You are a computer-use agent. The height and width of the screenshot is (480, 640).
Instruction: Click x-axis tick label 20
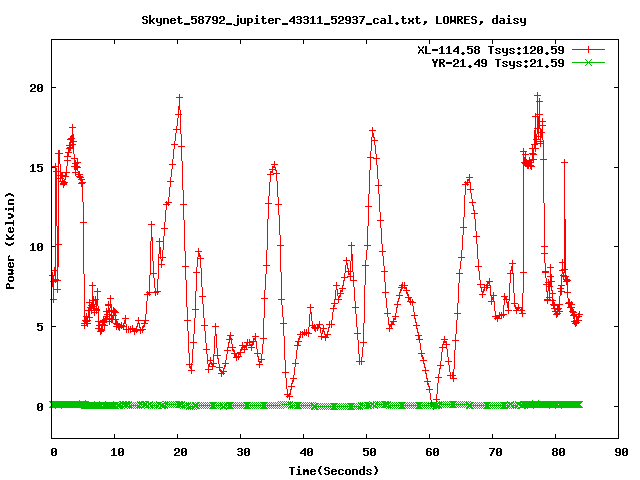pos(180,452)
